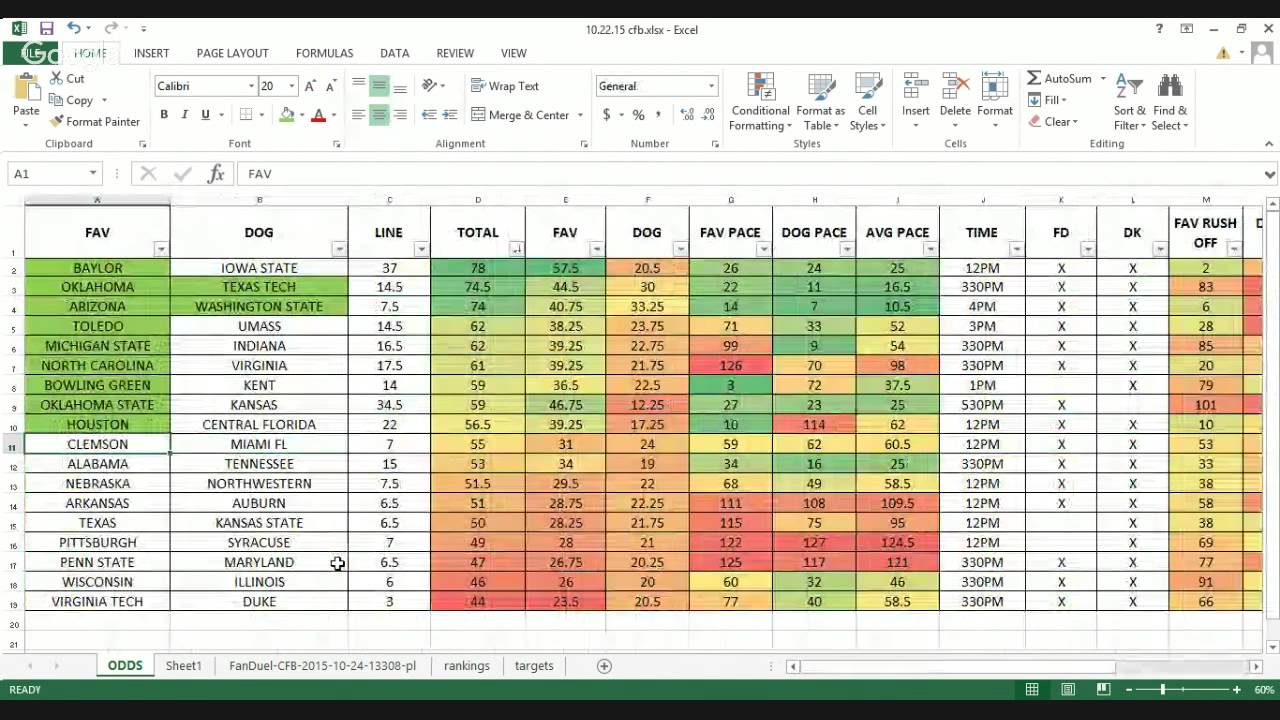Switch to Normal view in status bar
The width and height of the screenshot is (1280, 720).
[x=1032, y=690]
